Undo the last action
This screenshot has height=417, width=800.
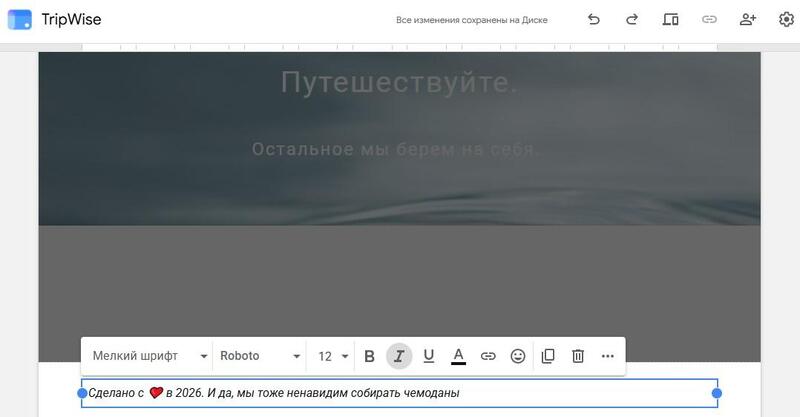(x=593, y=19)
